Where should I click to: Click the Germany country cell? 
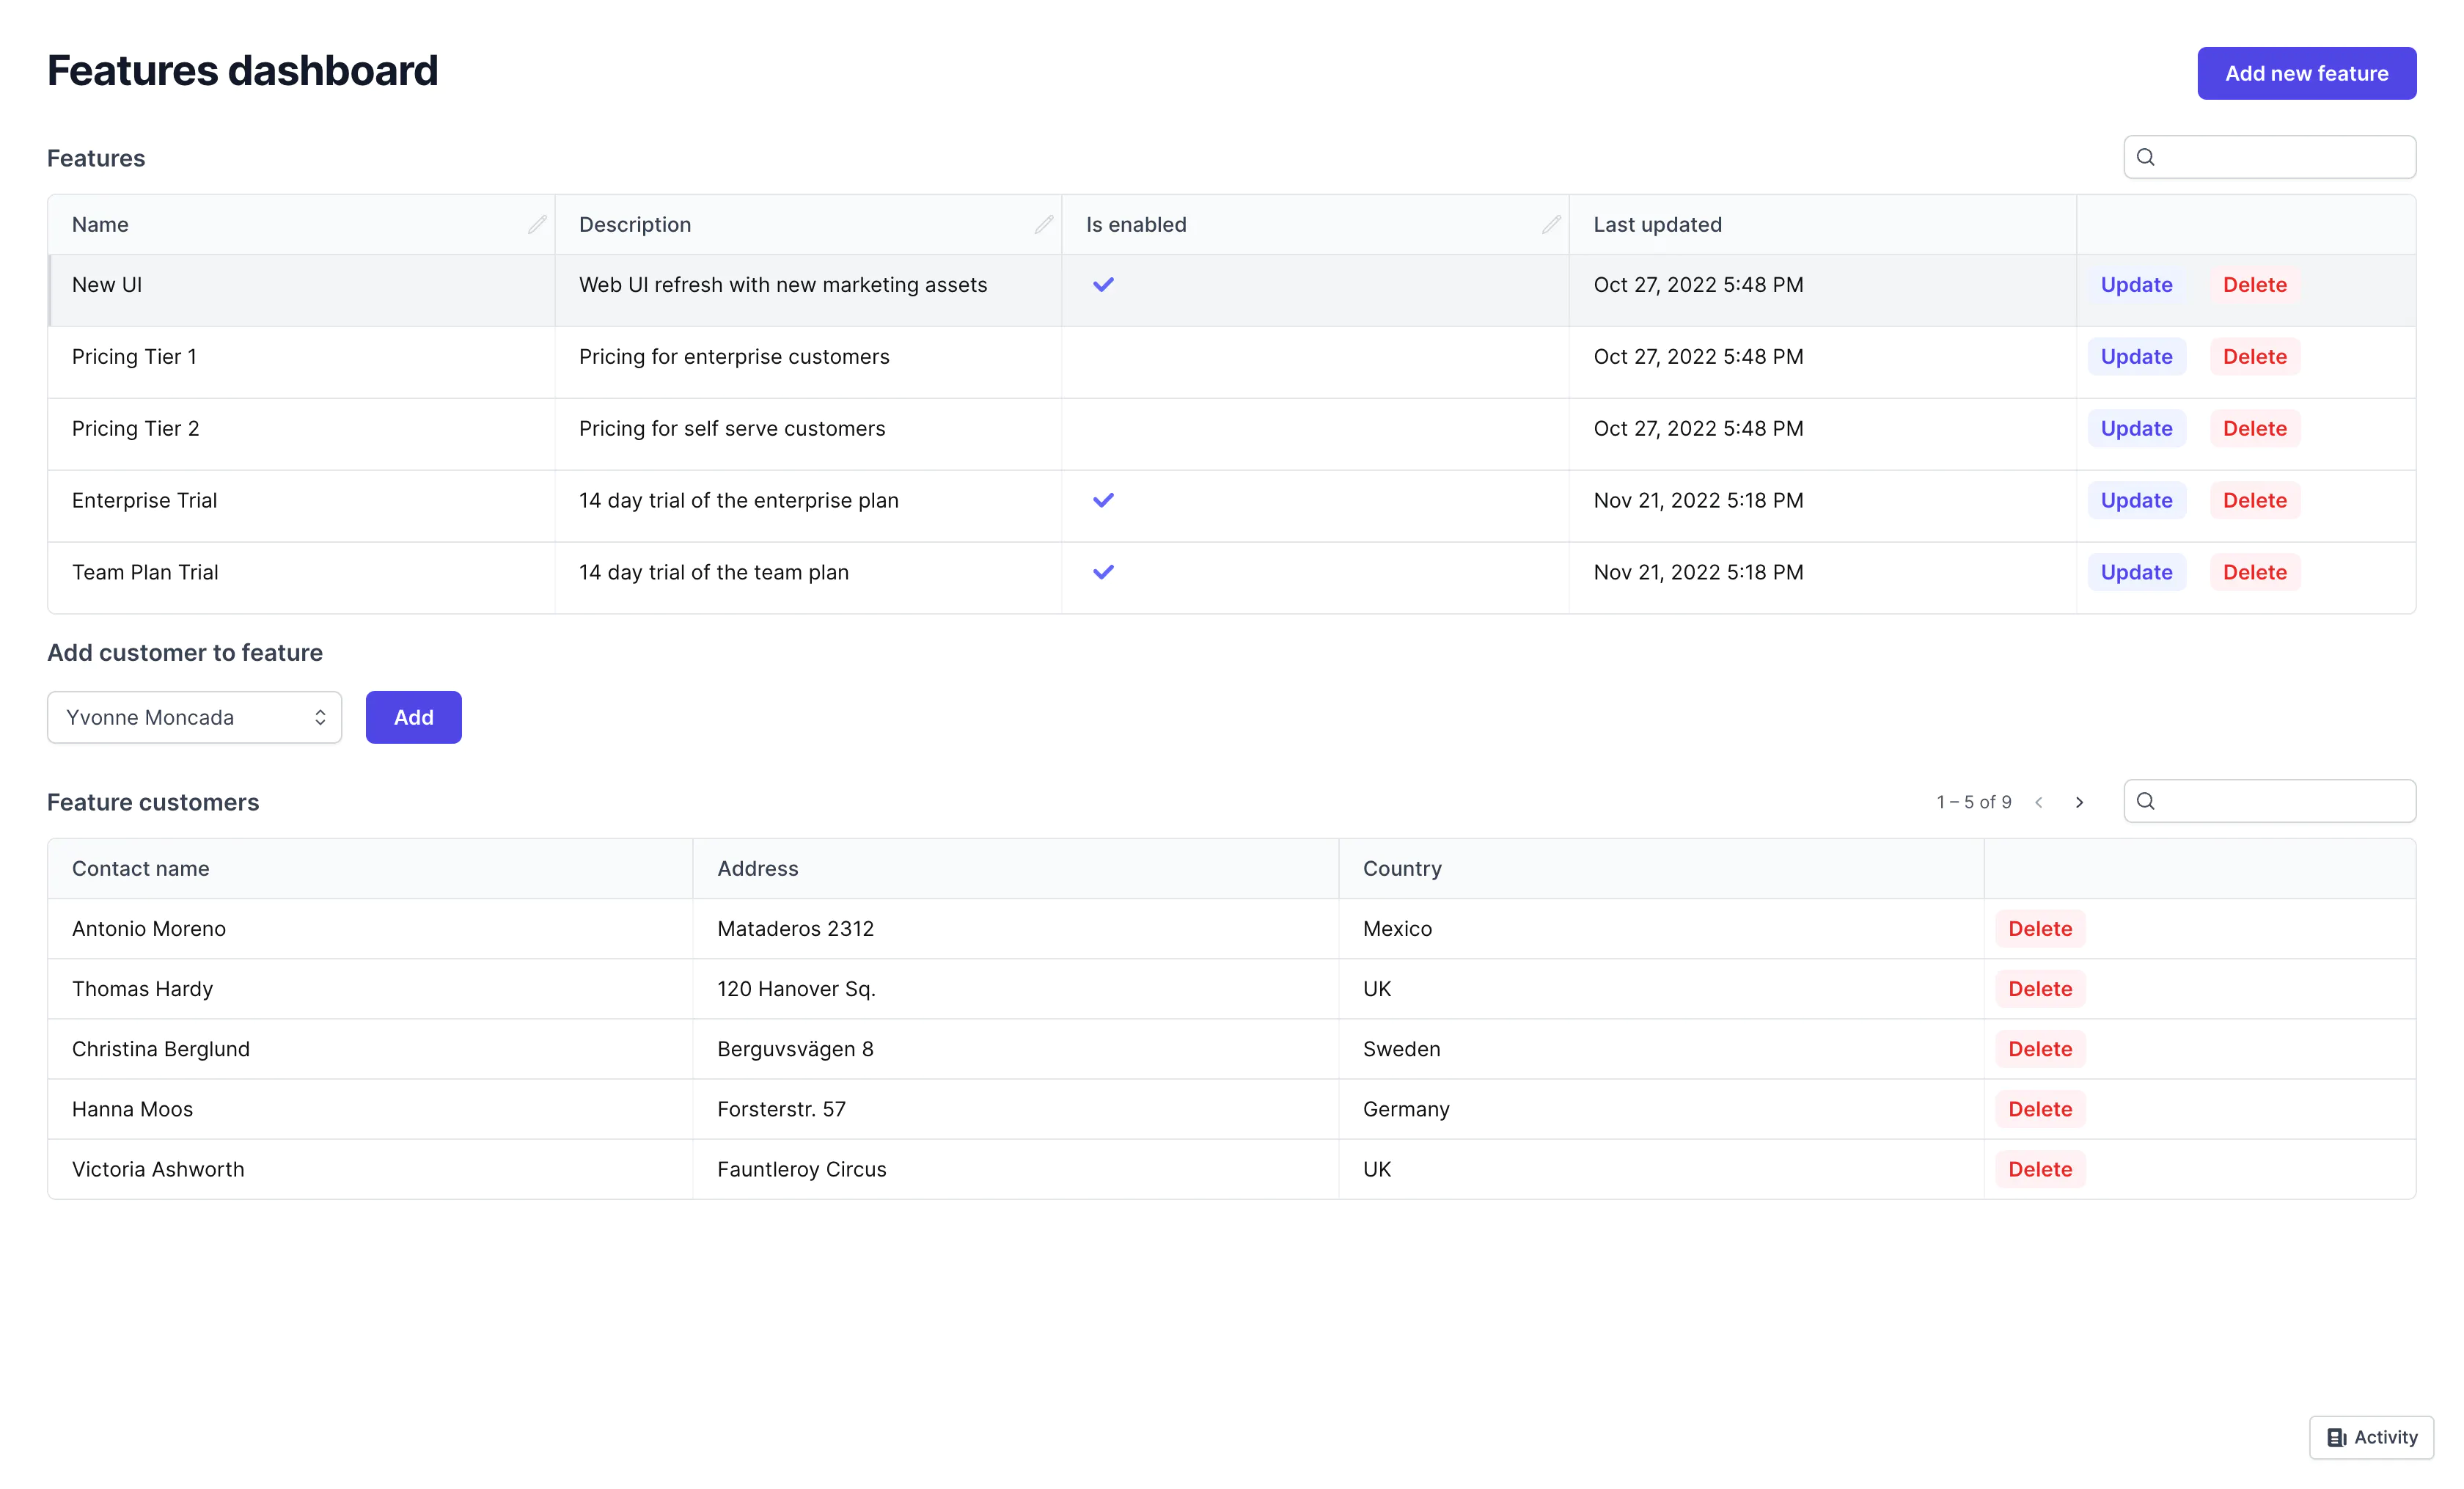1661,1109
